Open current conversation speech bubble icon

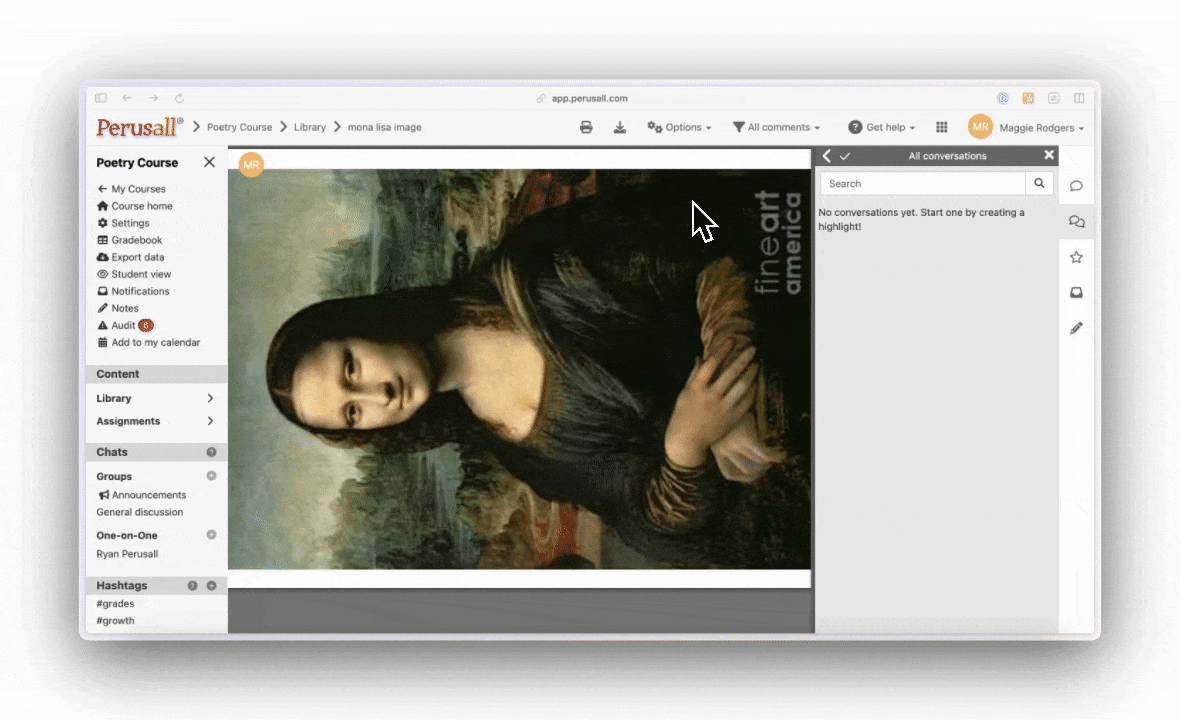1076,186
